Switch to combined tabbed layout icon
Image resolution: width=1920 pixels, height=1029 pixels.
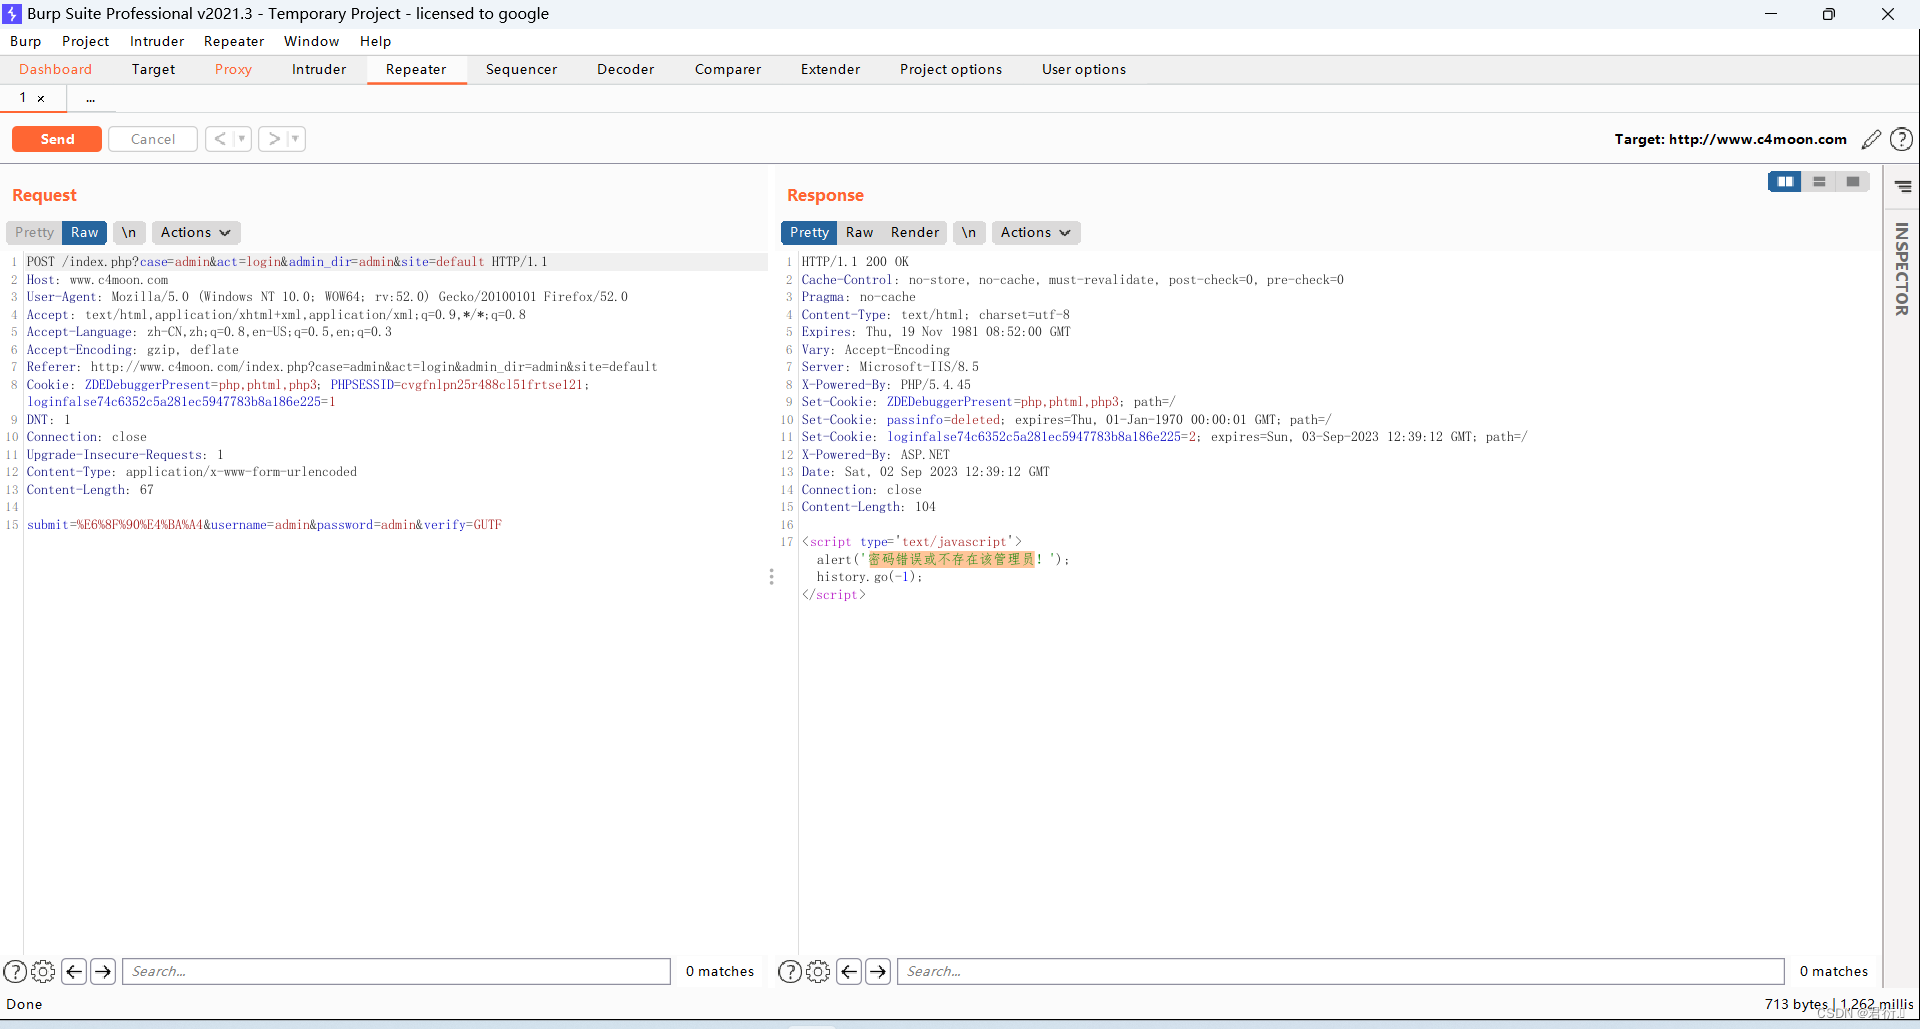tap(1853, 182)
